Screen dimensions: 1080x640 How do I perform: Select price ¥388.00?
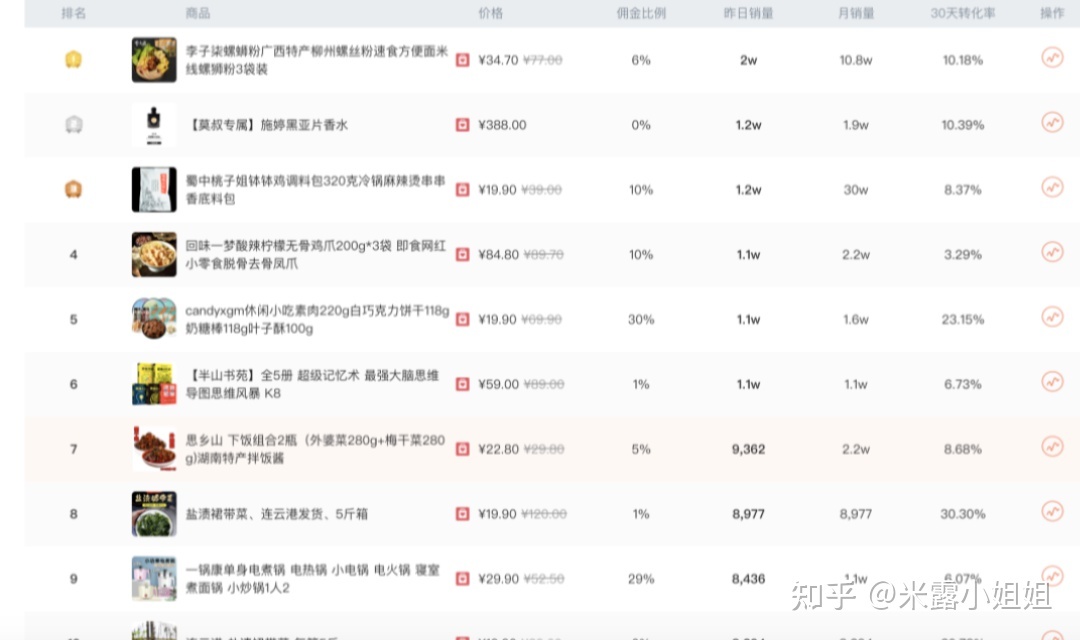[502, 125]
